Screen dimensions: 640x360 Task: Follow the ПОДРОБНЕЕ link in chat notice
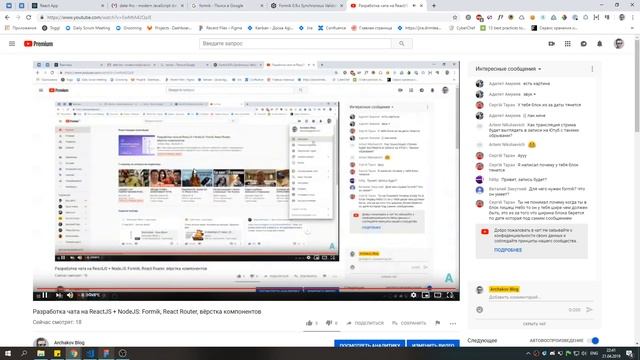click(x=508, y=250)
